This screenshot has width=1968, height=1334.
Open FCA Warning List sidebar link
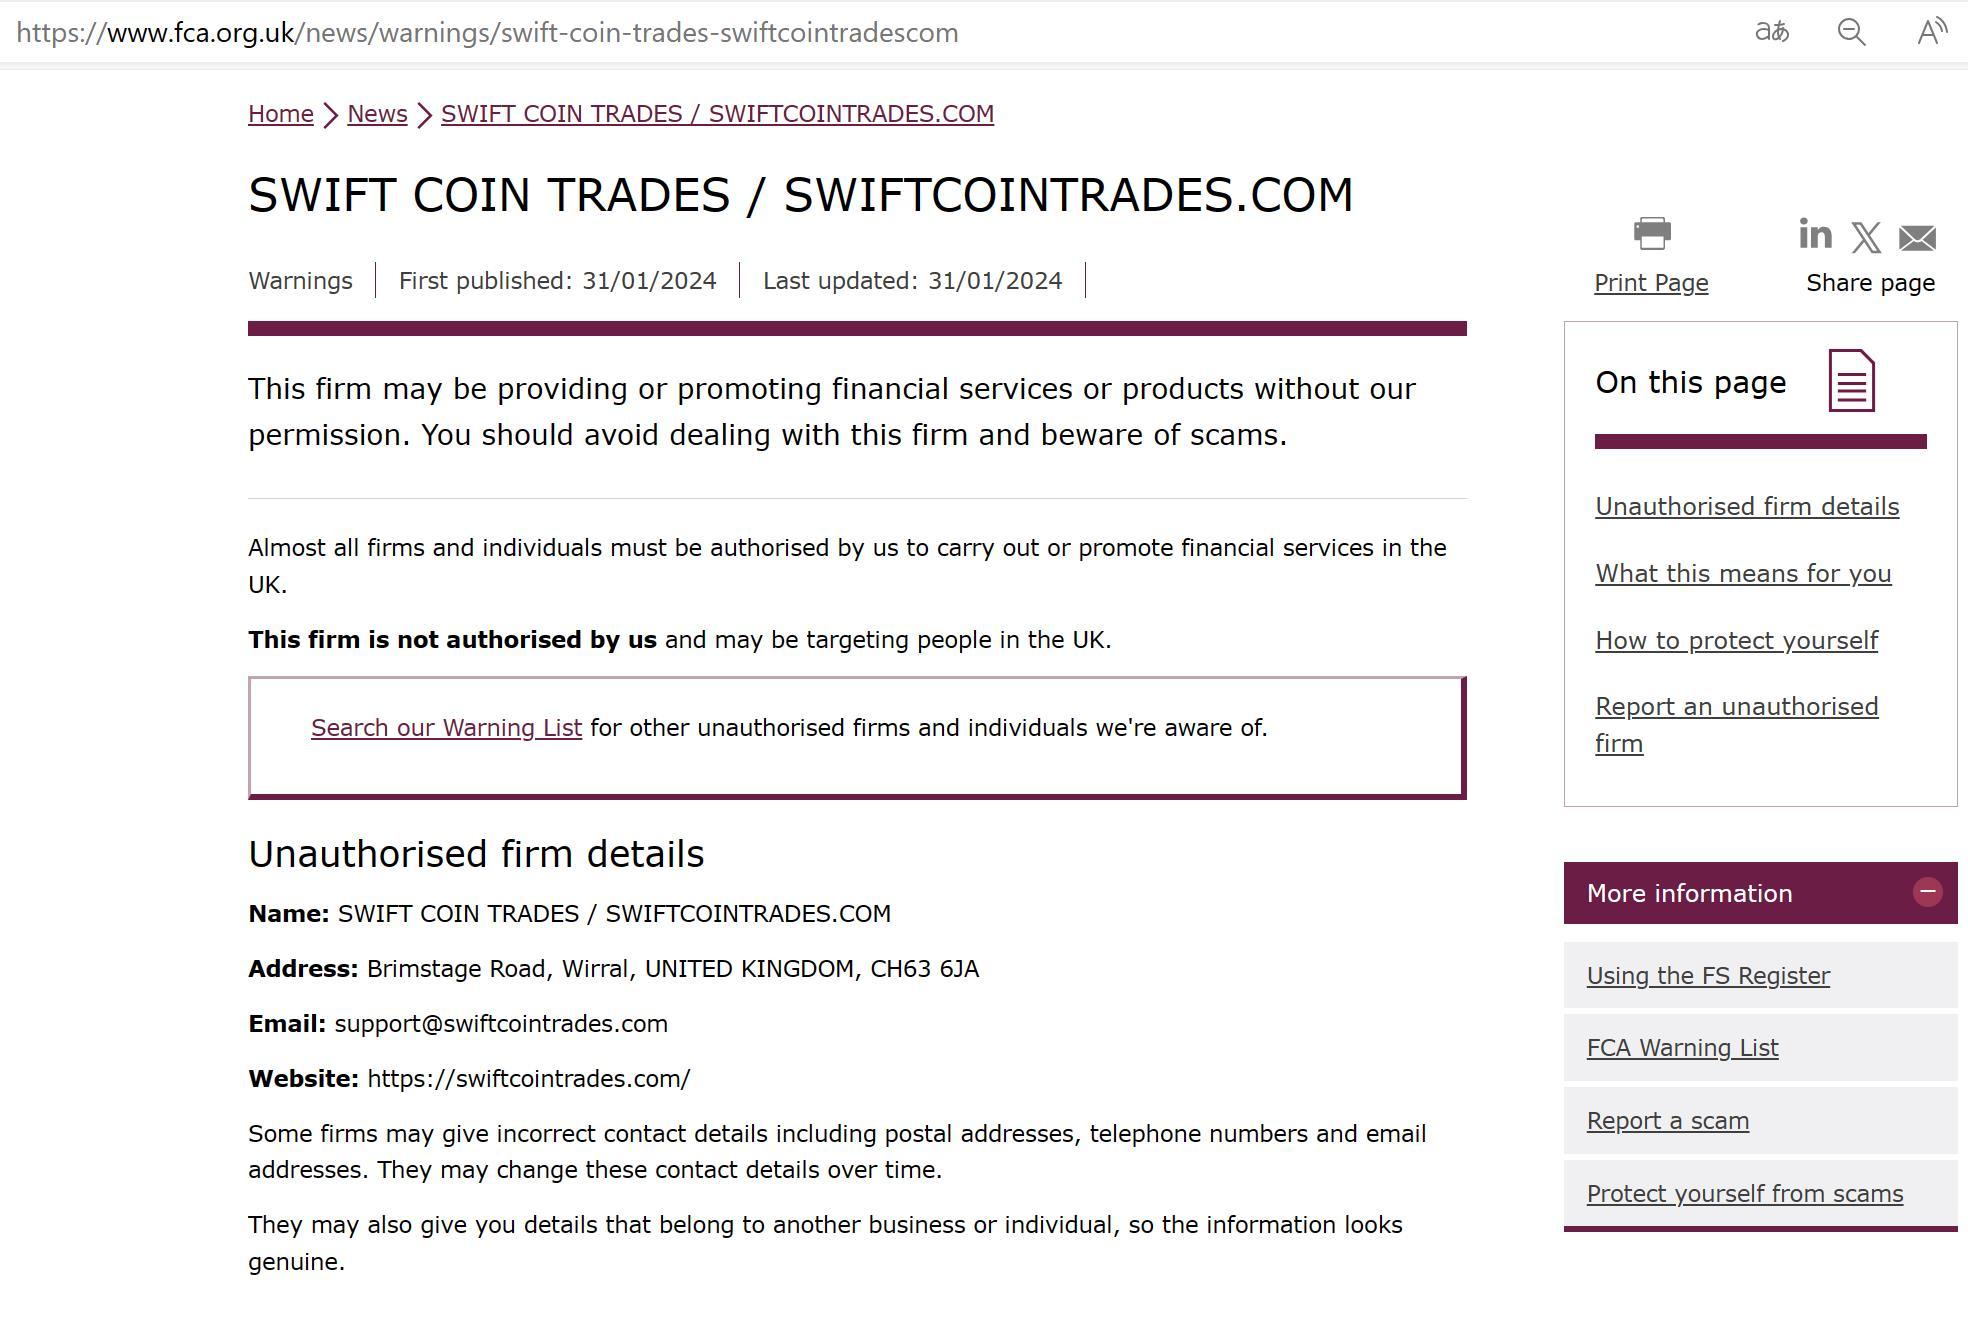coord(1682,1048)
